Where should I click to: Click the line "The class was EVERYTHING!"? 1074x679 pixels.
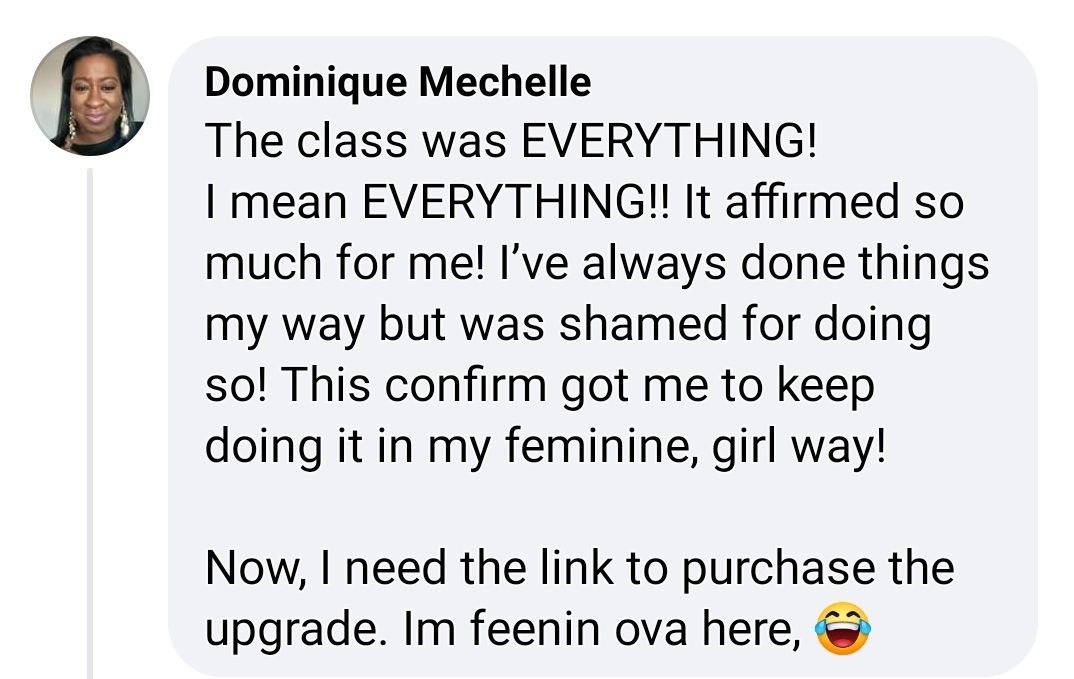click(x=511, y=143)
